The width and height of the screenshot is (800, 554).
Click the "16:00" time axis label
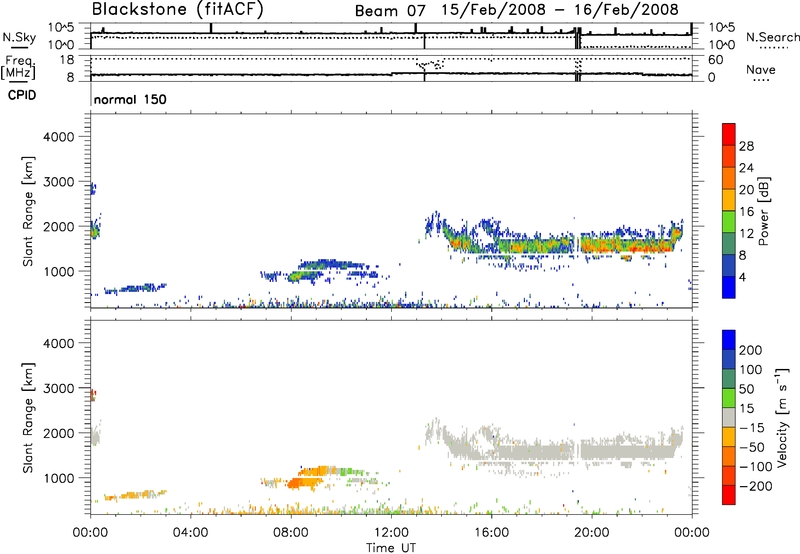pos(491,533)
